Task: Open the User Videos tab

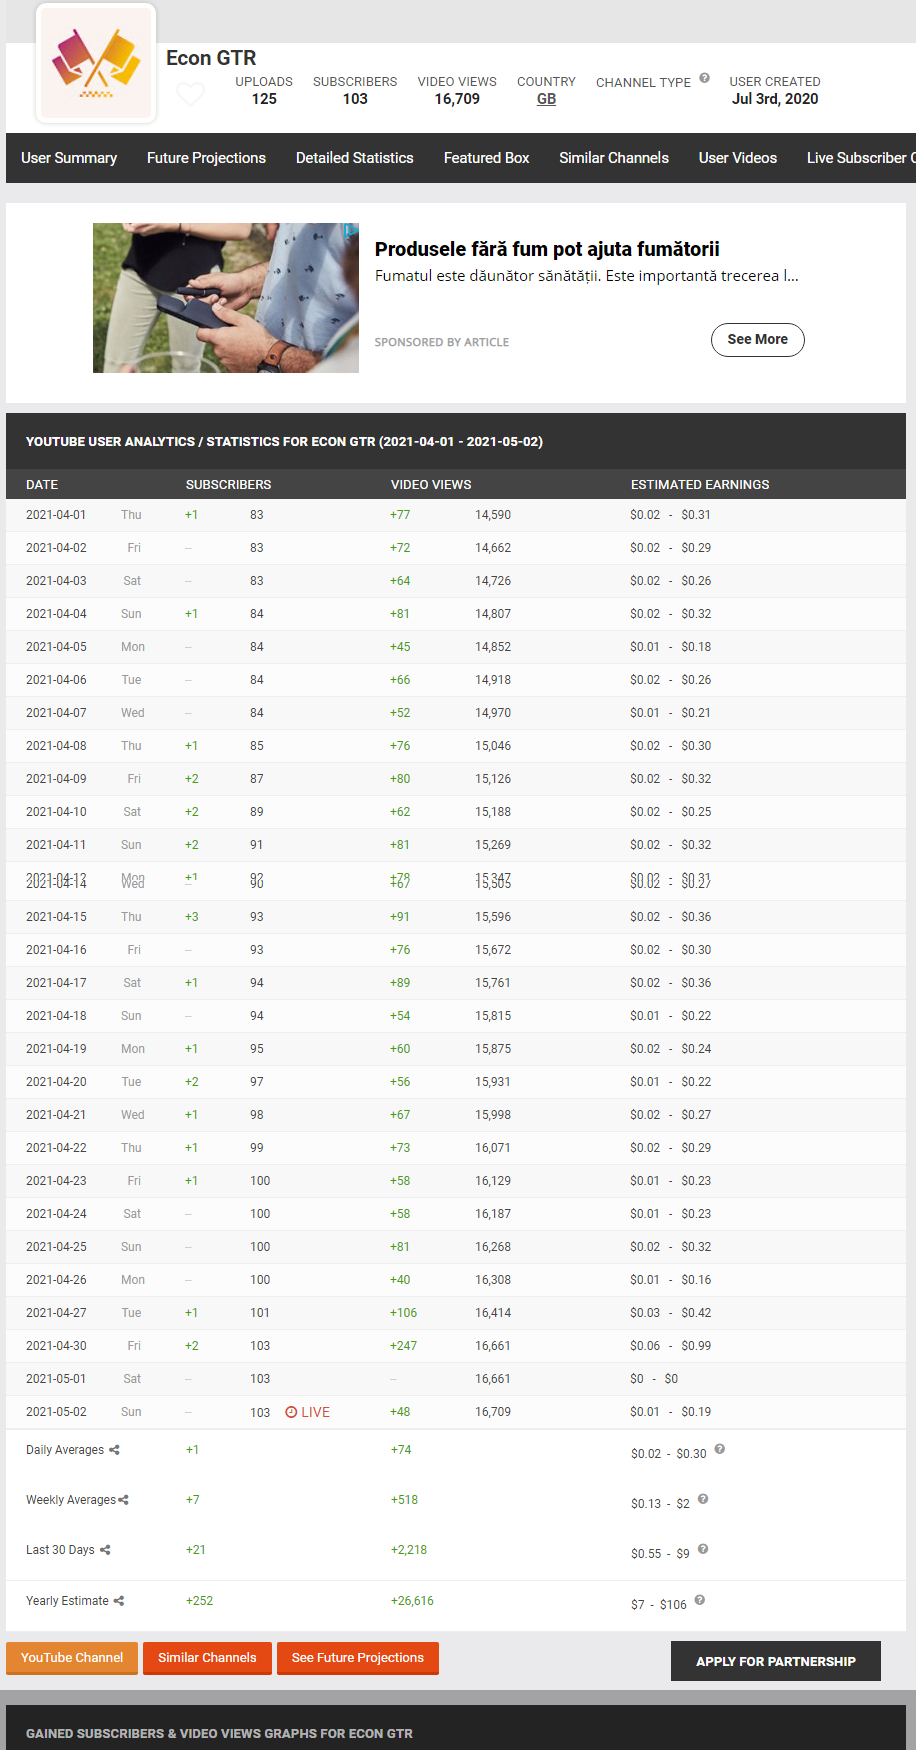Action: click(x=738, y=158)
